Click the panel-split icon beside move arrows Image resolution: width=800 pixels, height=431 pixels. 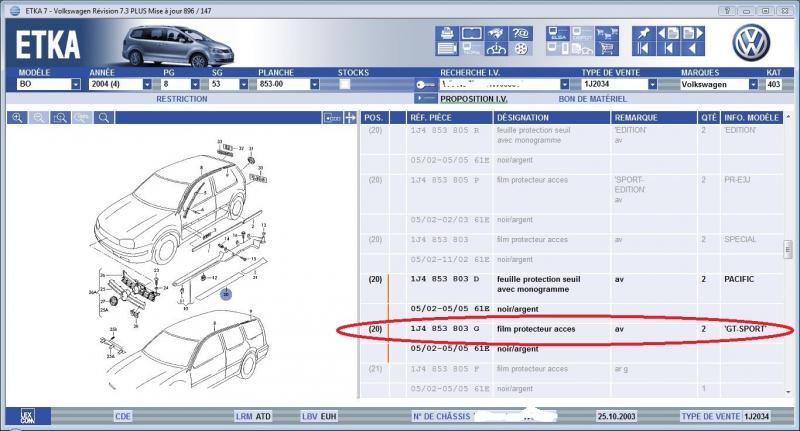[332, 118]
